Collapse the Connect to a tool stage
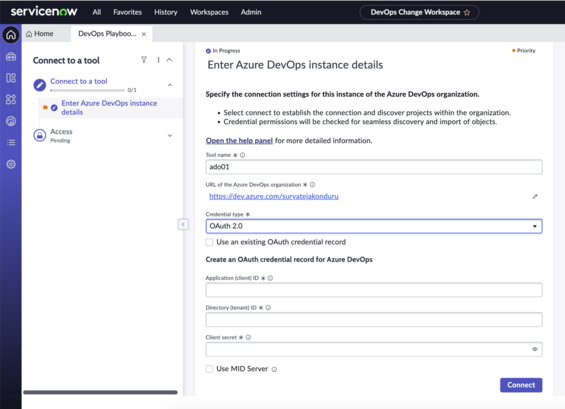565x409 pixels. 170,85
